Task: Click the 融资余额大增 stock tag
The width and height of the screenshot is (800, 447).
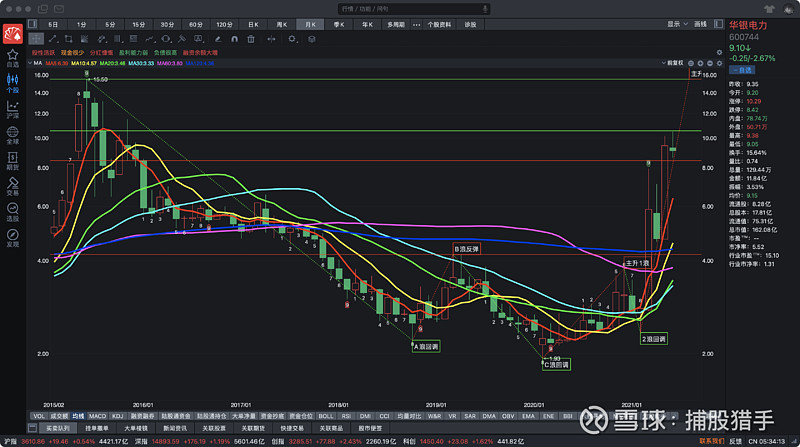Action: tap(201, 53)
